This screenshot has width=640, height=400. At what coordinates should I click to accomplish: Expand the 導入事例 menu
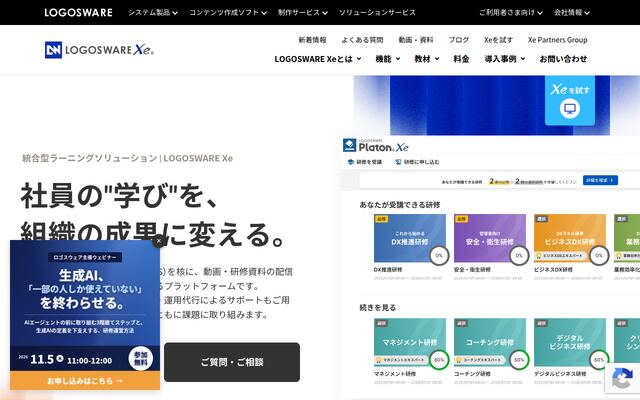point(505,59)
